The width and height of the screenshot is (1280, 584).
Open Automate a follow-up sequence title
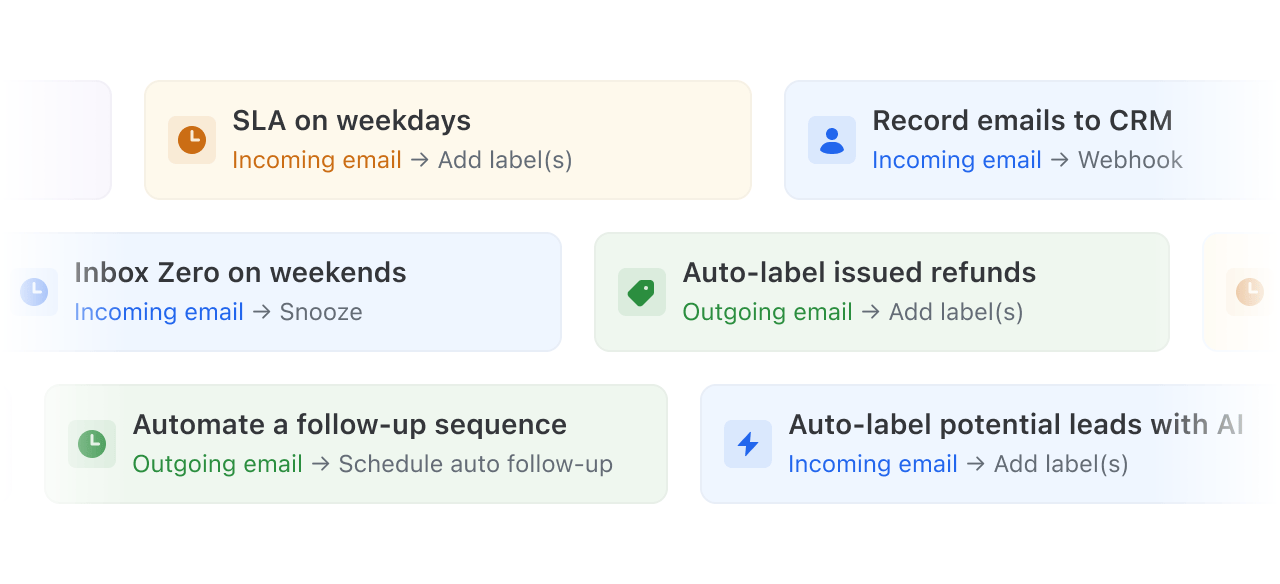pos(349,425)
